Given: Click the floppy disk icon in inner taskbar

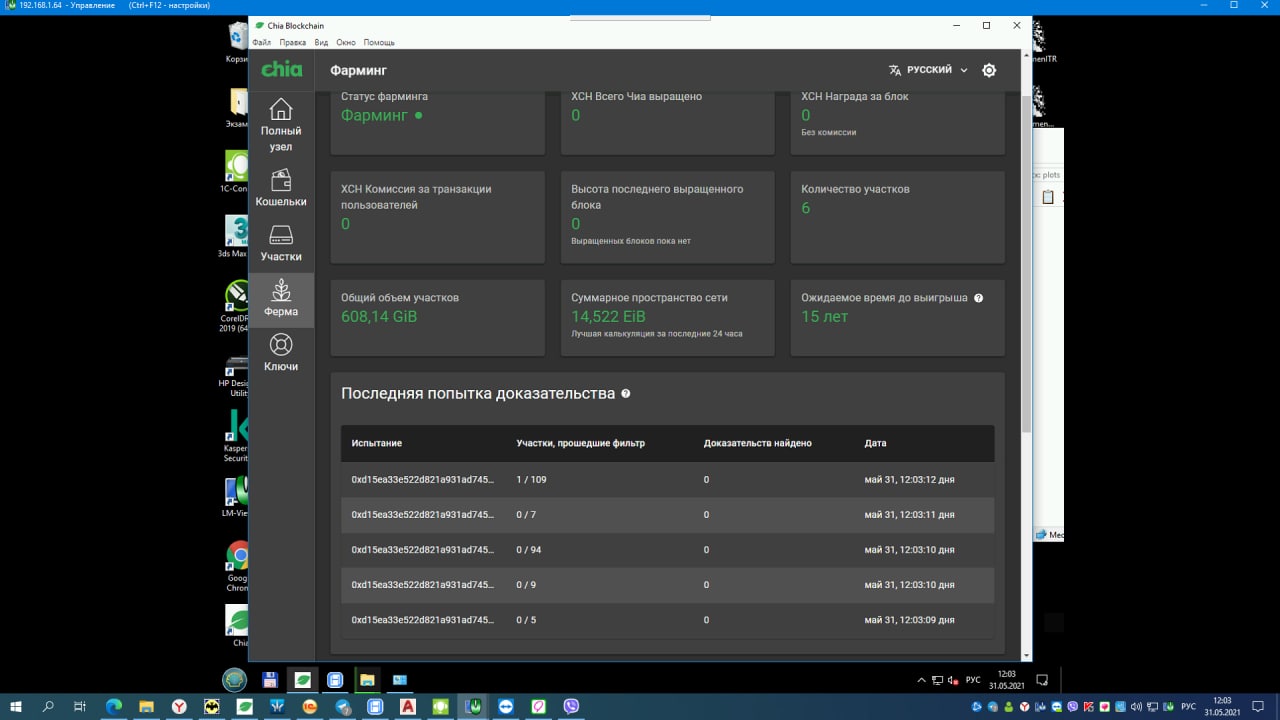Looking at the screenshot, I should tap(270, 680).
